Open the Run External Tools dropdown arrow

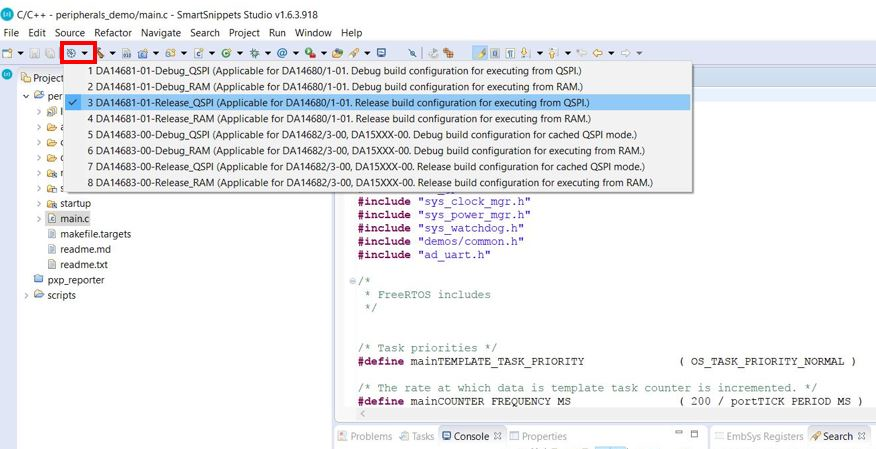coord(323,53)
